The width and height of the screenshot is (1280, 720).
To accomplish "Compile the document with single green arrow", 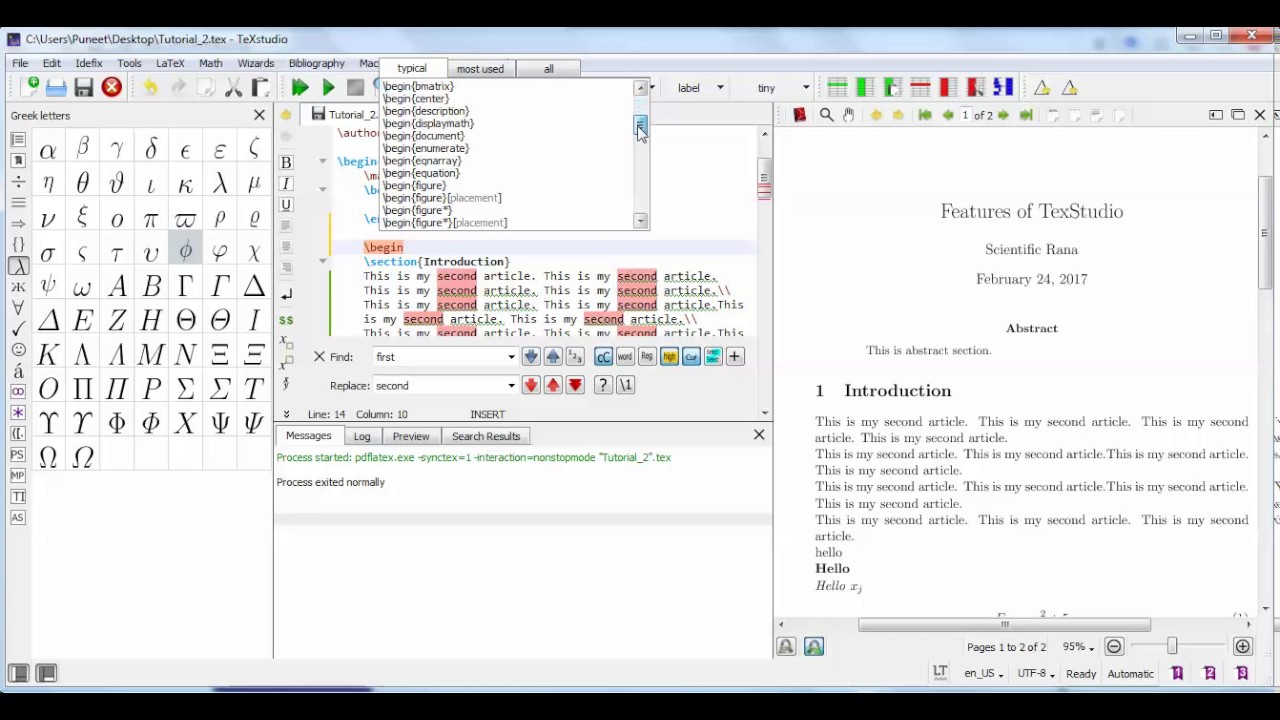I will click(x=328, y=88).
